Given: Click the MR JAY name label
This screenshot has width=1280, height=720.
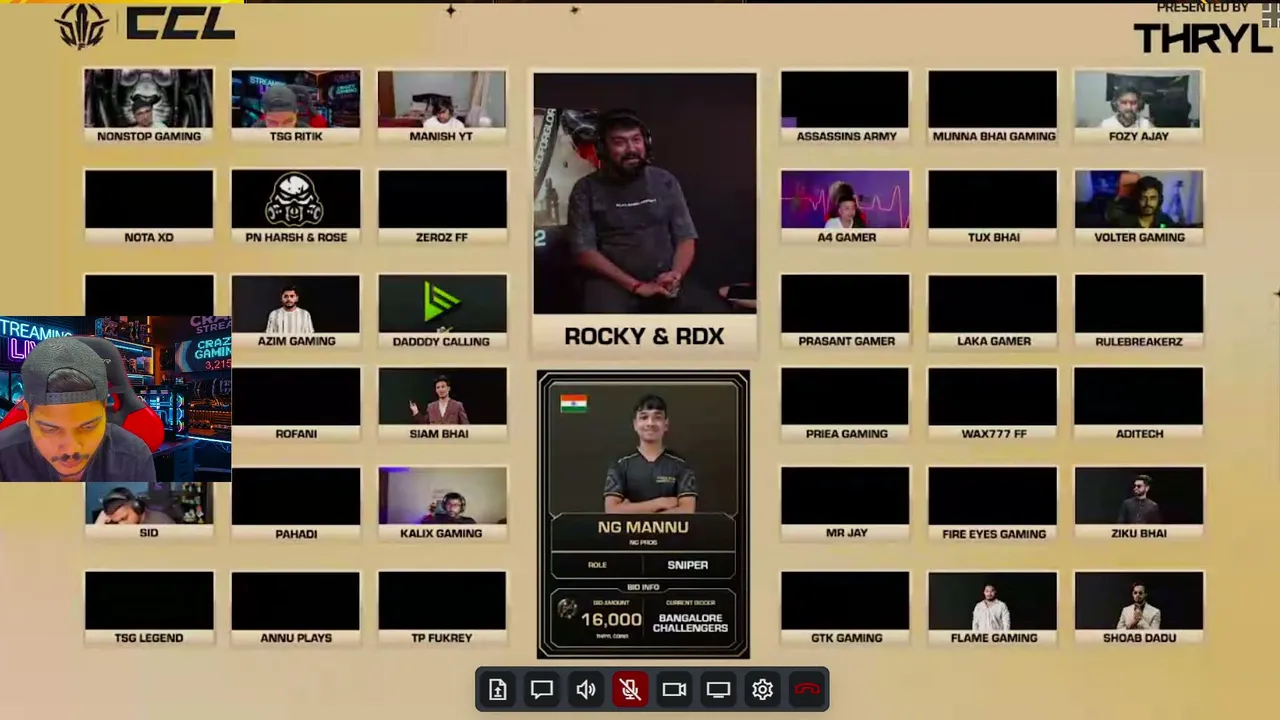Looking at the screenshot, I should pos(846,533).
